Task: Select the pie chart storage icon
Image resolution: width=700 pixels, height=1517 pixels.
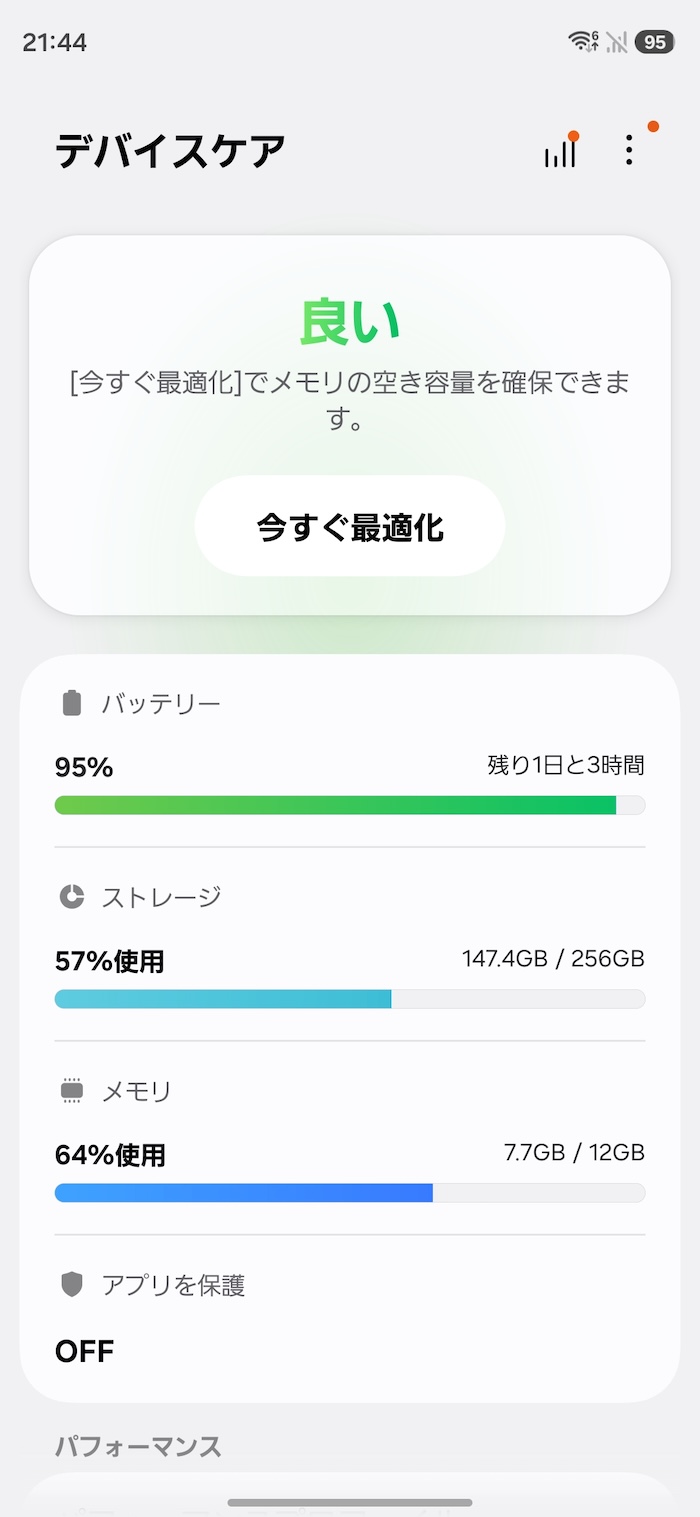Action: coord(70,896)
